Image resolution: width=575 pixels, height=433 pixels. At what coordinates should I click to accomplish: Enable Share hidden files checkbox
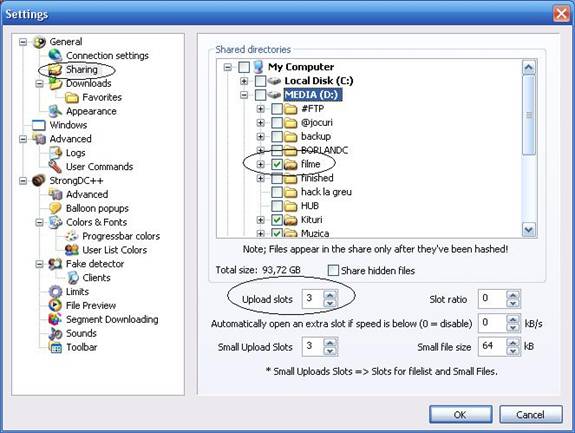point(333,271)
